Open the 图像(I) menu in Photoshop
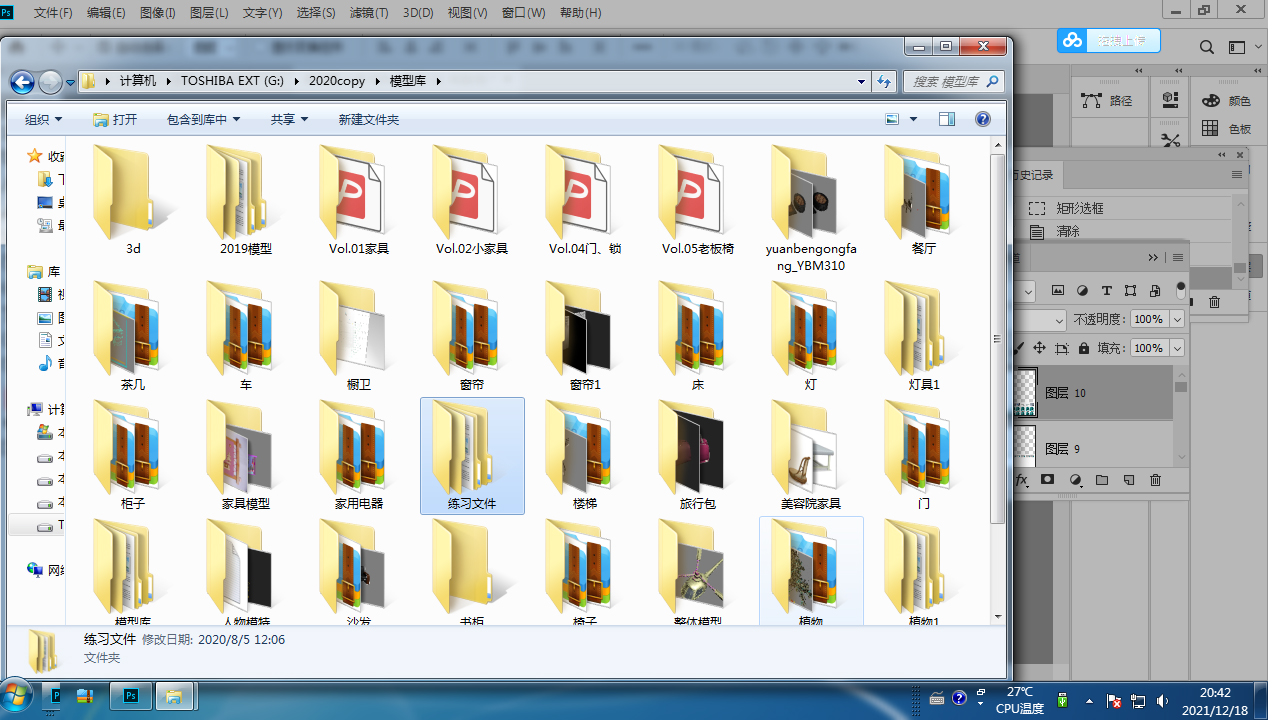Viewport: 1280px width, 720px height. click(158, 13)
